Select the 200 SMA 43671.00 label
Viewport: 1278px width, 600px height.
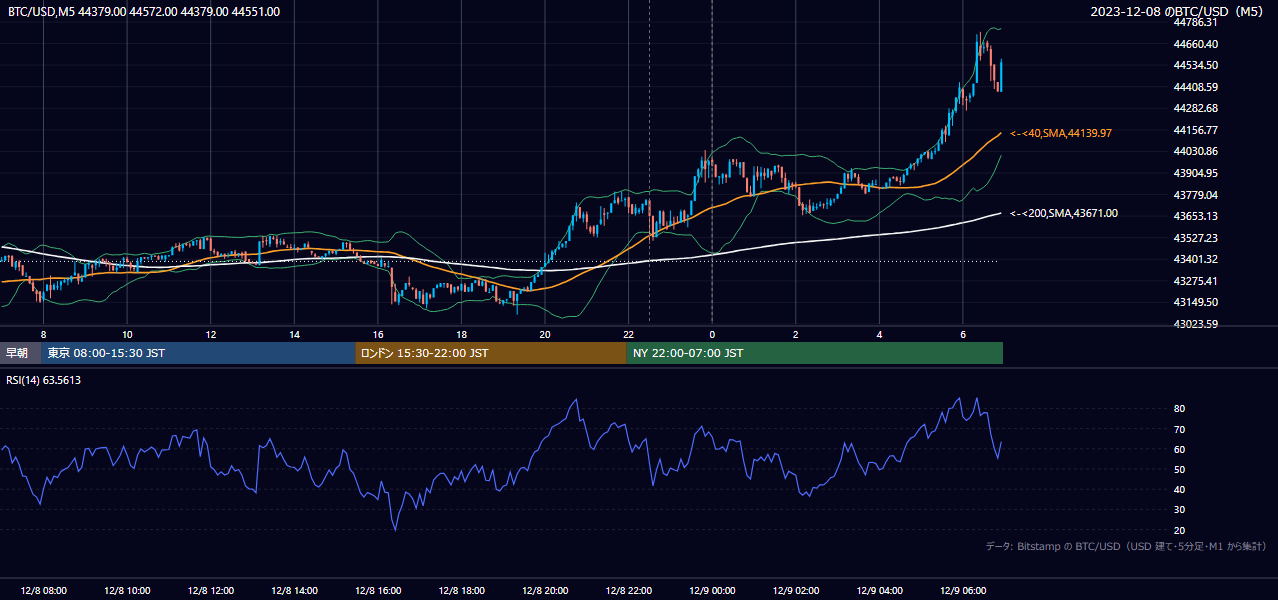[1064, 213]
